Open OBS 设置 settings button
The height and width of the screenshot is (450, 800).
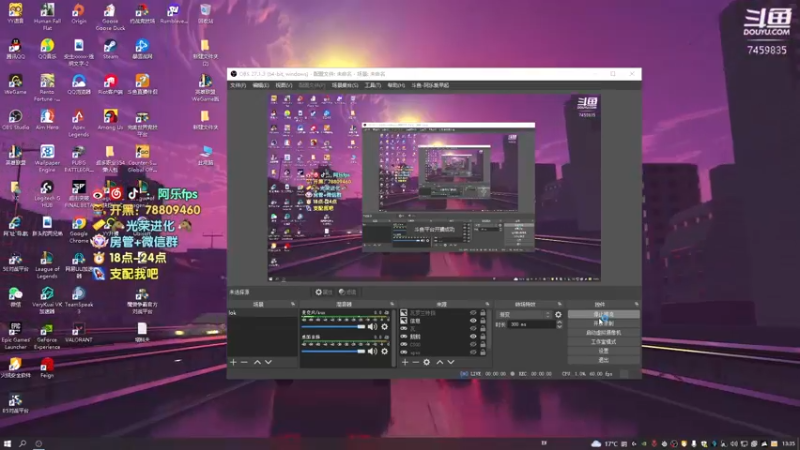click(x=604, y=351)
